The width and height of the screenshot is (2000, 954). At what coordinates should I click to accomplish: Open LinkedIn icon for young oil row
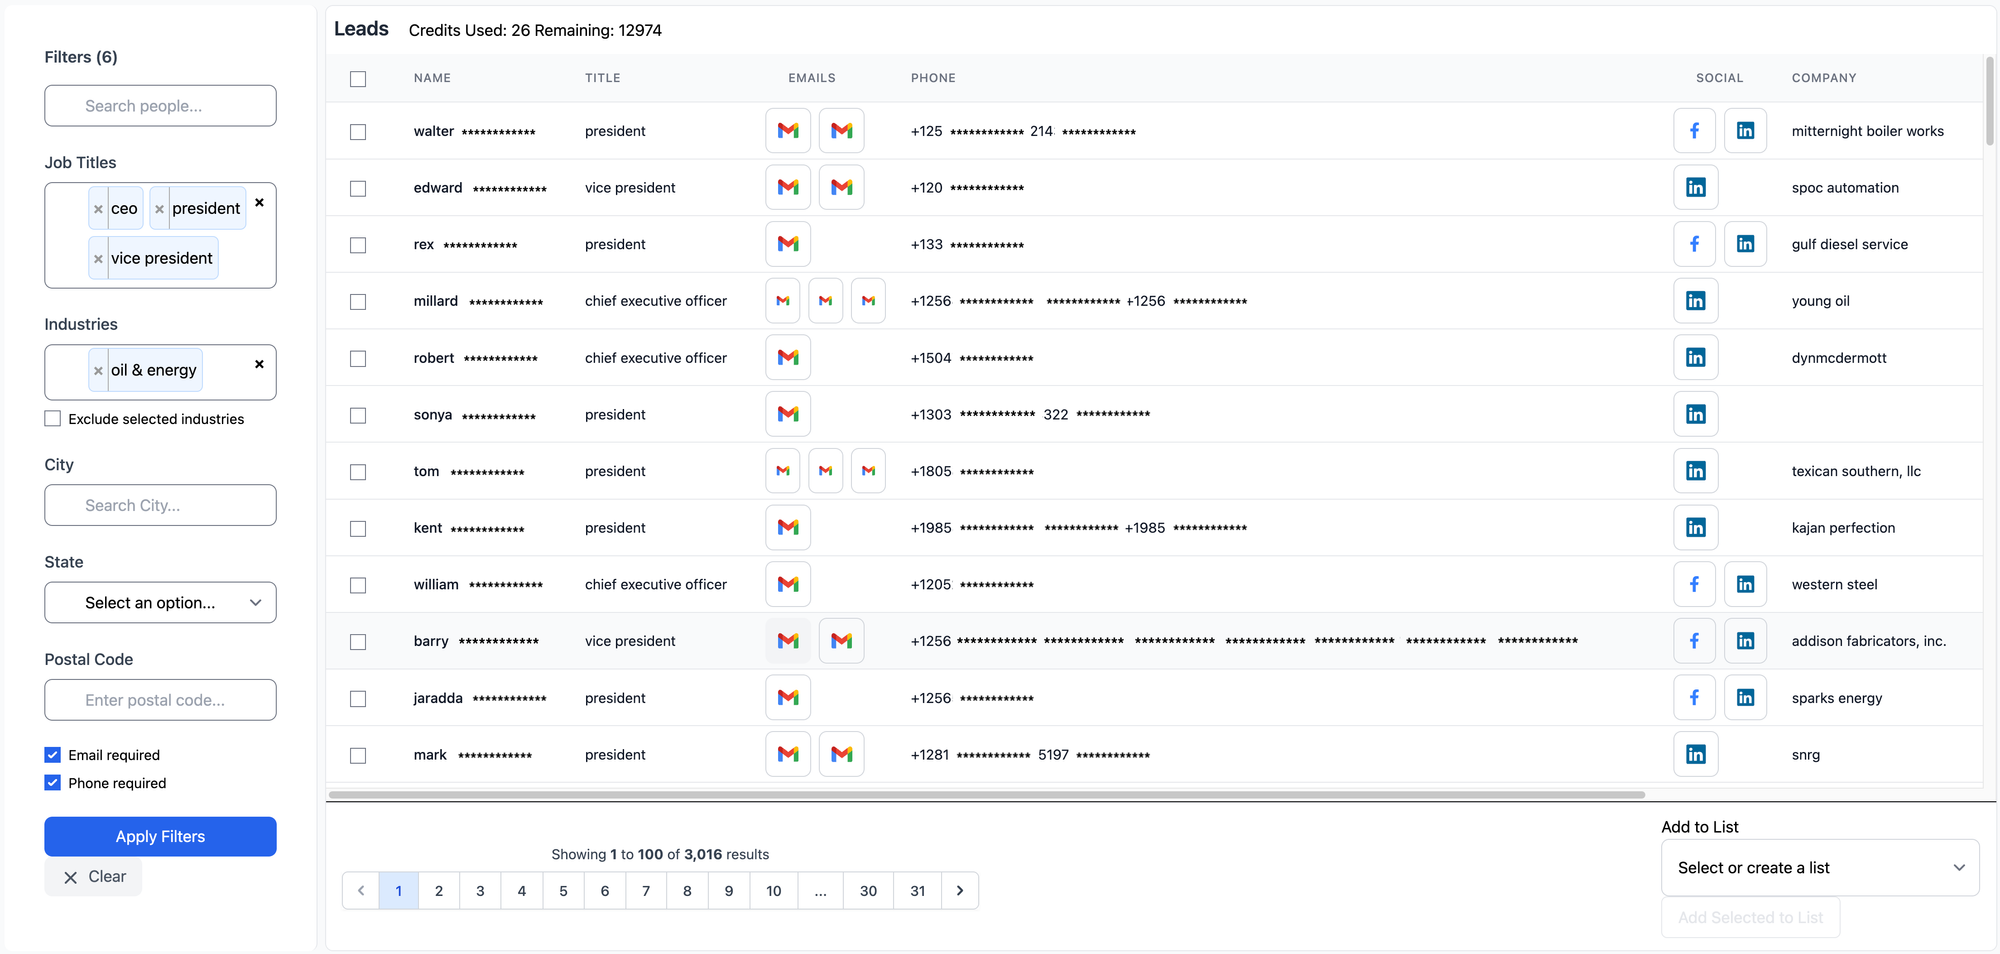(1695, 301)
